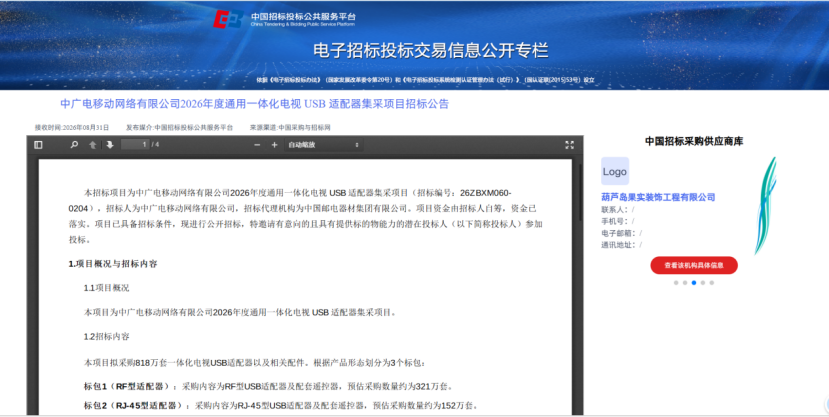Screen dimensions: 829x417
Task: Click 标包1（RF型适配器） line
Action: 268,386
